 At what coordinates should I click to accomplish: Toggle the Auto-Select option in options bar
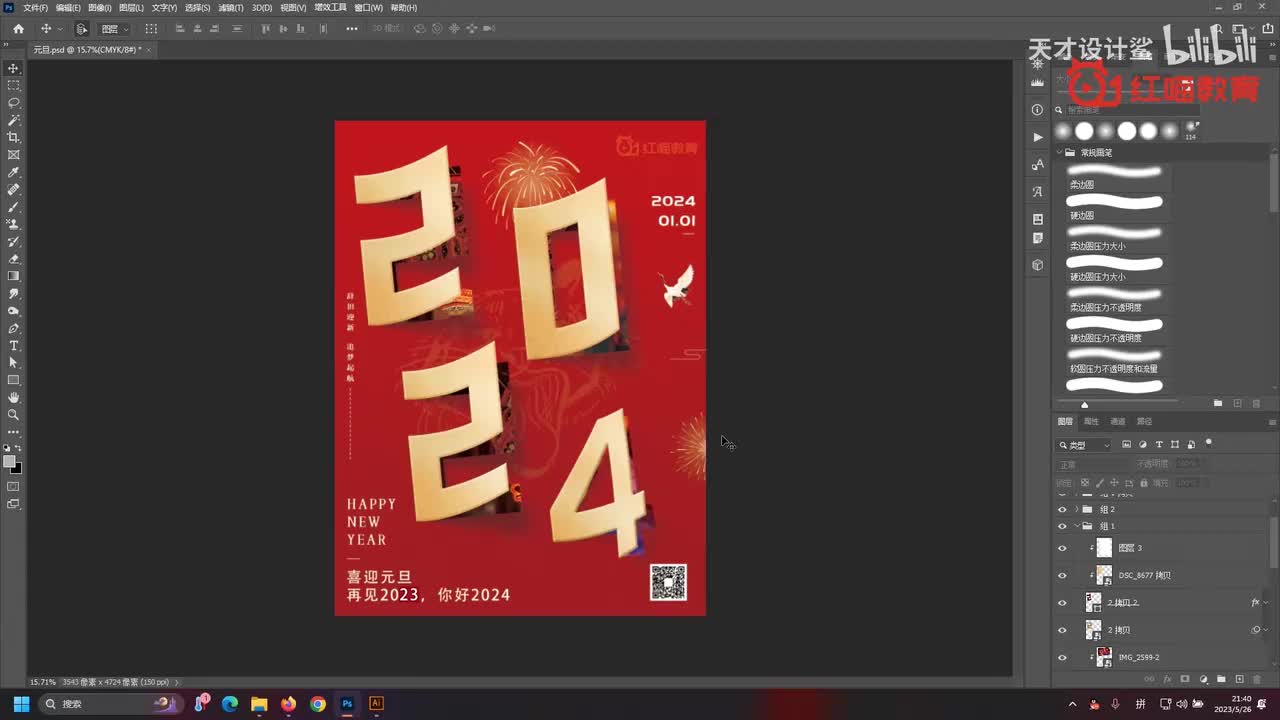coord(82,29)
